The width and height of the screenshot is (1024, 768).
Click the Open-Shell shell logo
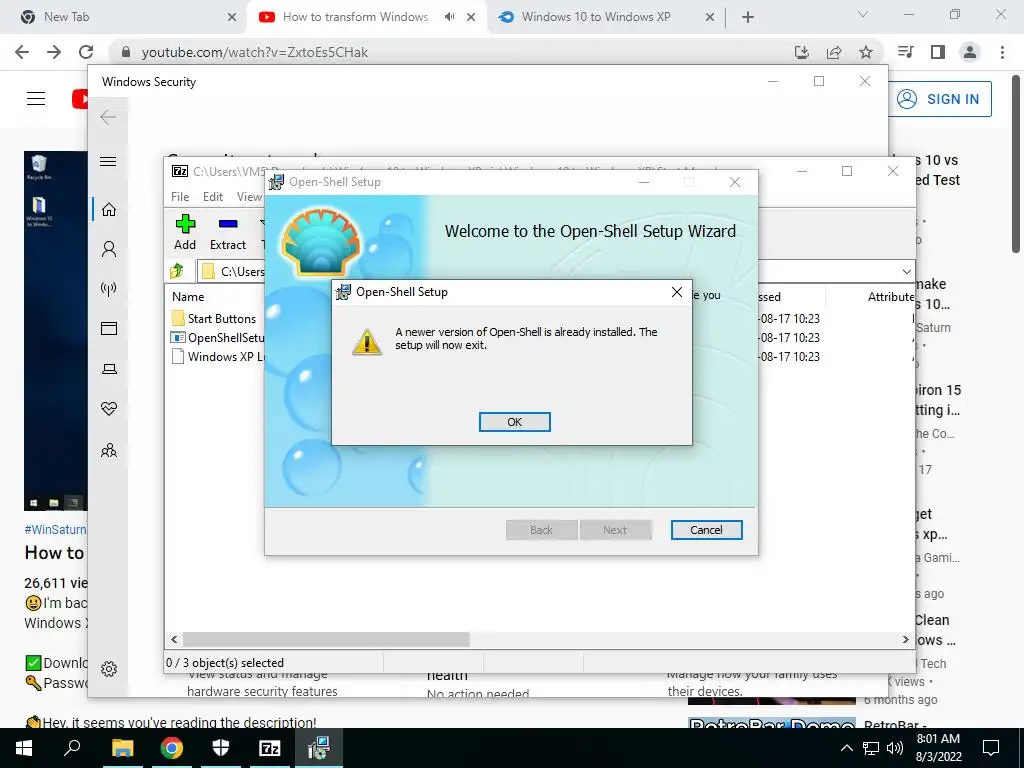[x=321, y=242]
